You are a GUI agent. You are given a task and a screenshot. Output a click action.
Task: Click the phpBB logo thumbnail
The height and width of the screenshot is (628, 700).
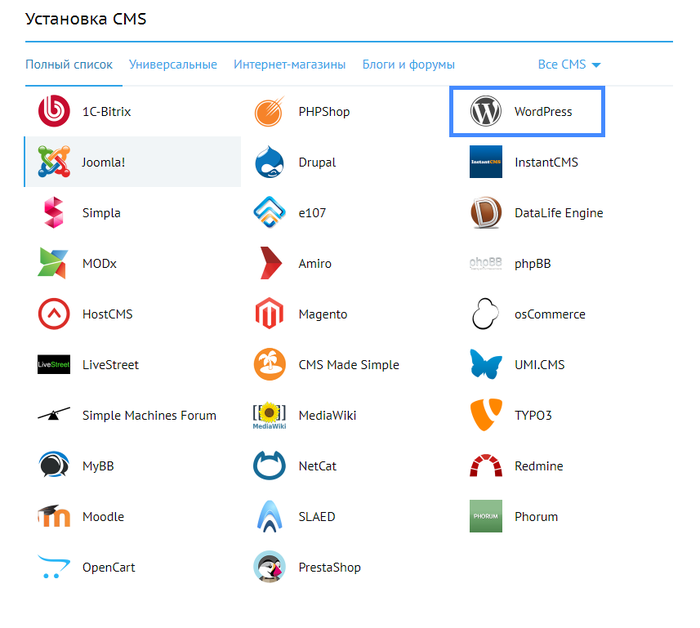(486, 264)
